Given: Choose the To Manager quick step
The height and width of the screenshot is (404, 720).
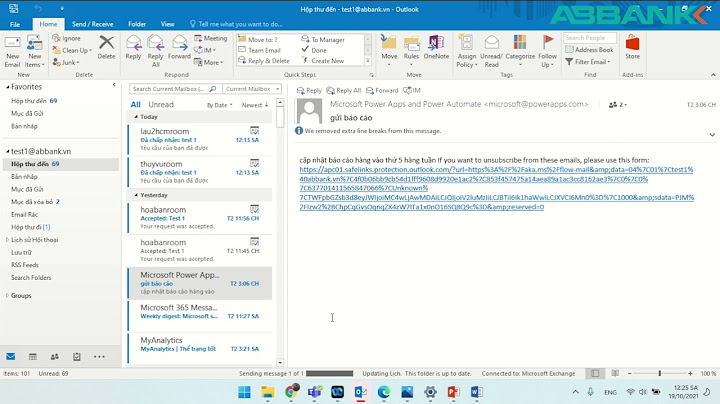Looking at the screenshot, I should pyautogui.click(x=323, y=39).
